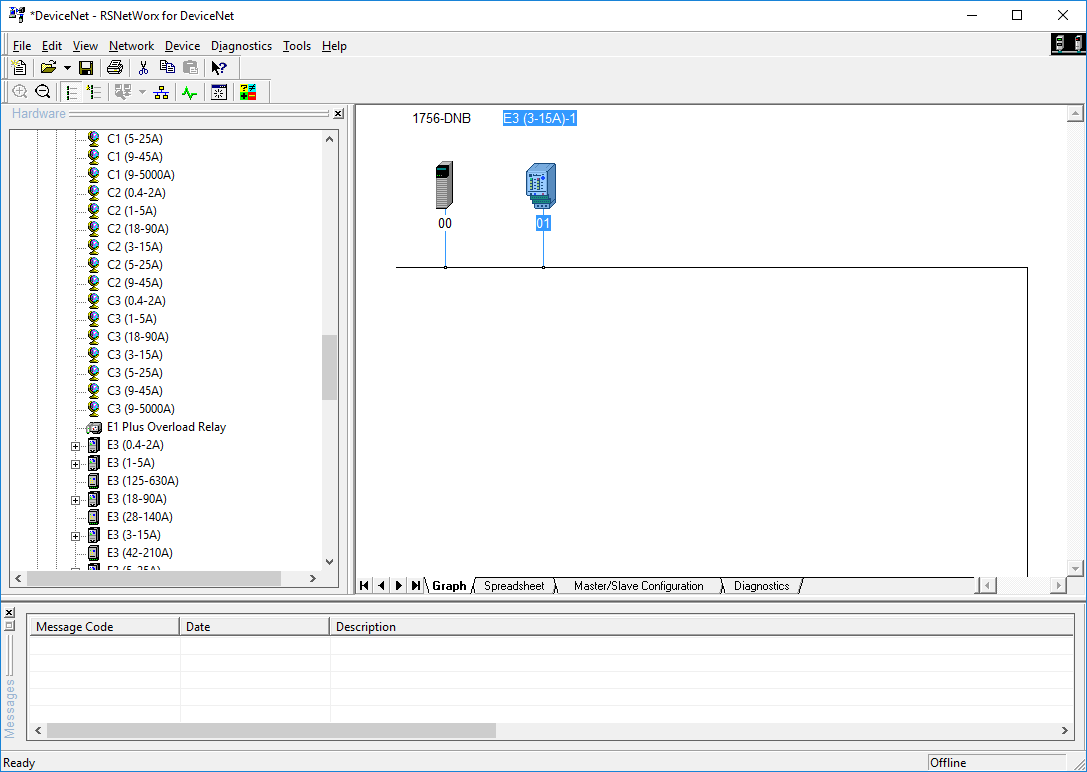Click hardware tree vertical scrollbar thumb
Viewport: 1087px width, 772px height.
[x=329, y=367]
